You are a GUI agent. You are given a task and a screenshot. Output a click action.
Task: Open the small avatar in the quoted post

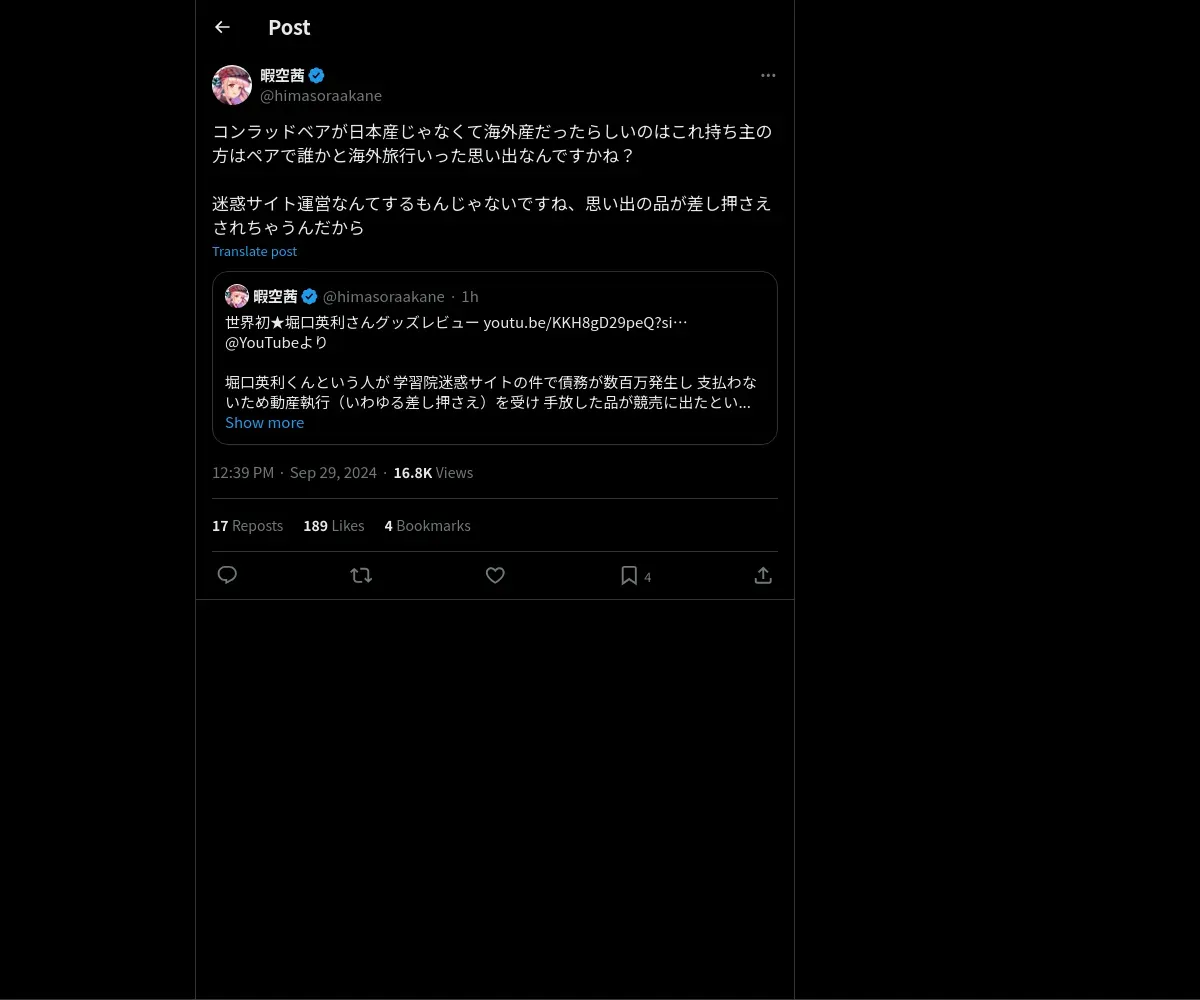[x=237, y=296]
